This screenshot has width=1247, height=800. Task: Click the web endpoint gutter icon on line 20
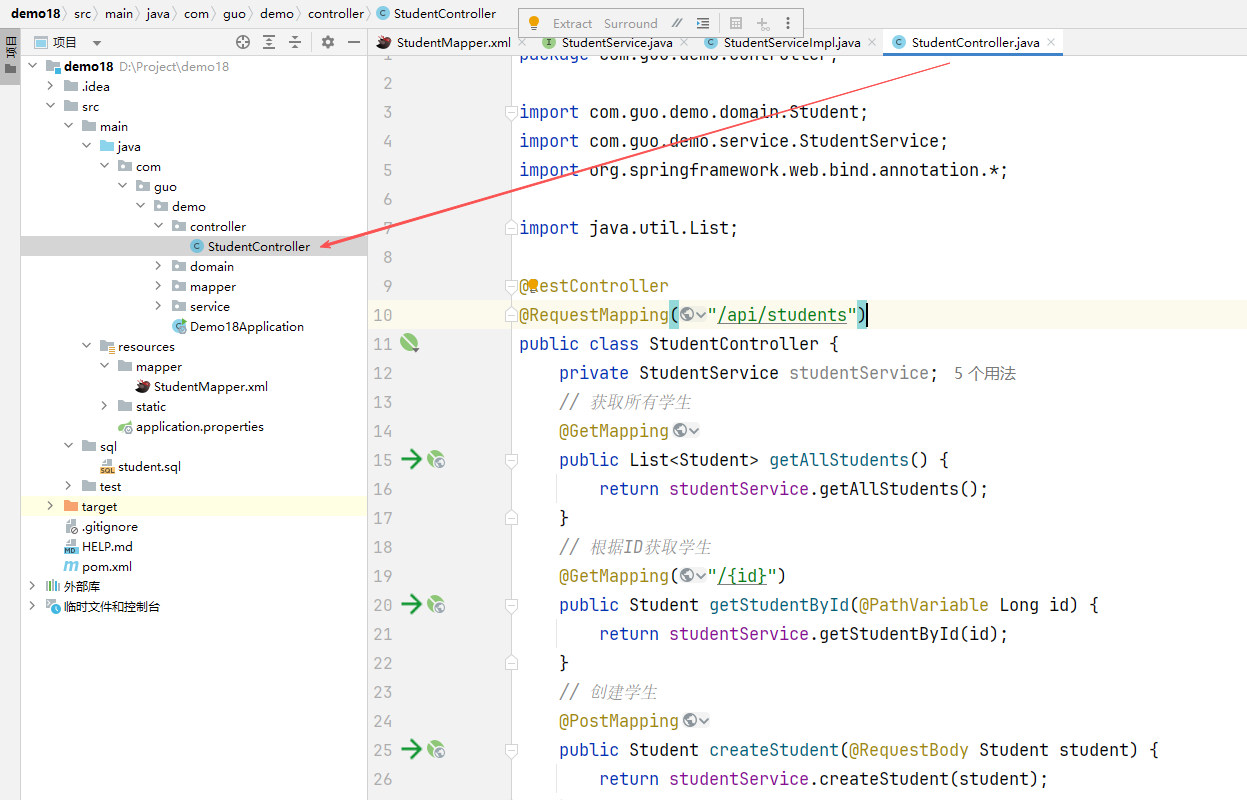tap(436, 605)
